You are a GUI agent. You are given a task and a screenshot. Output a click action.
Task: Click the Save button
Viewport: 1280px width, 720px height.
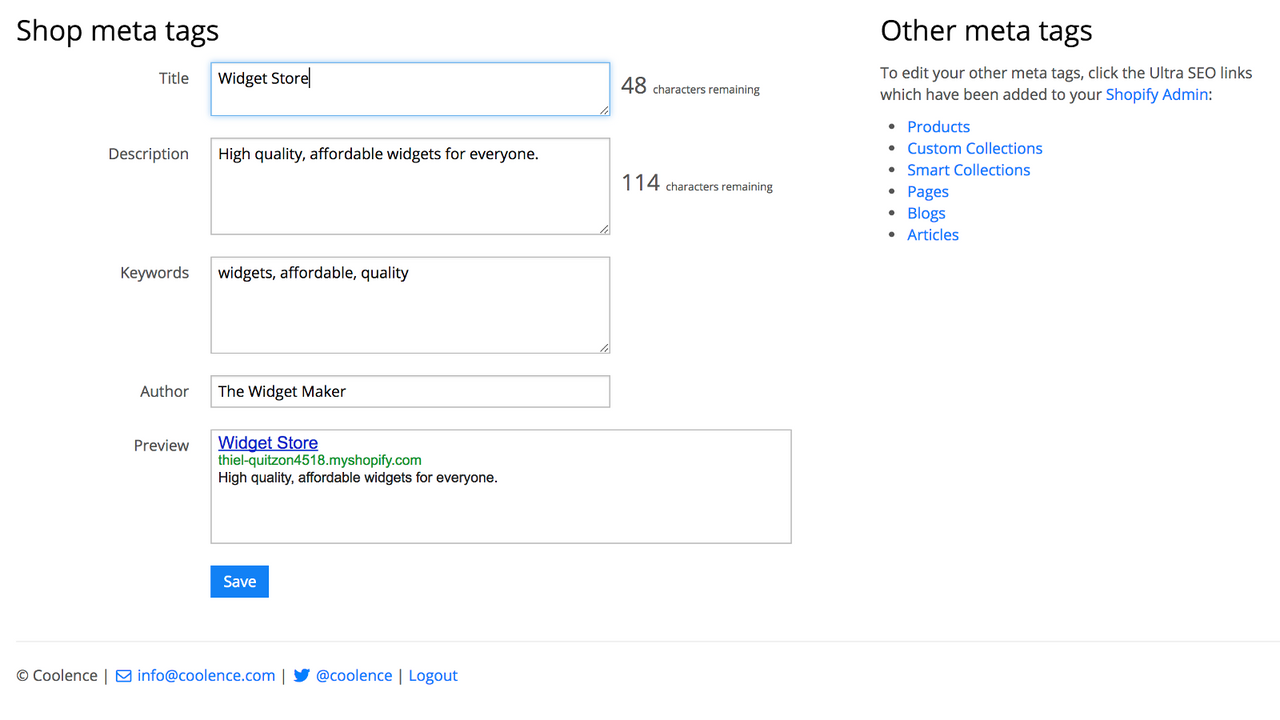[x=239, y=581]
